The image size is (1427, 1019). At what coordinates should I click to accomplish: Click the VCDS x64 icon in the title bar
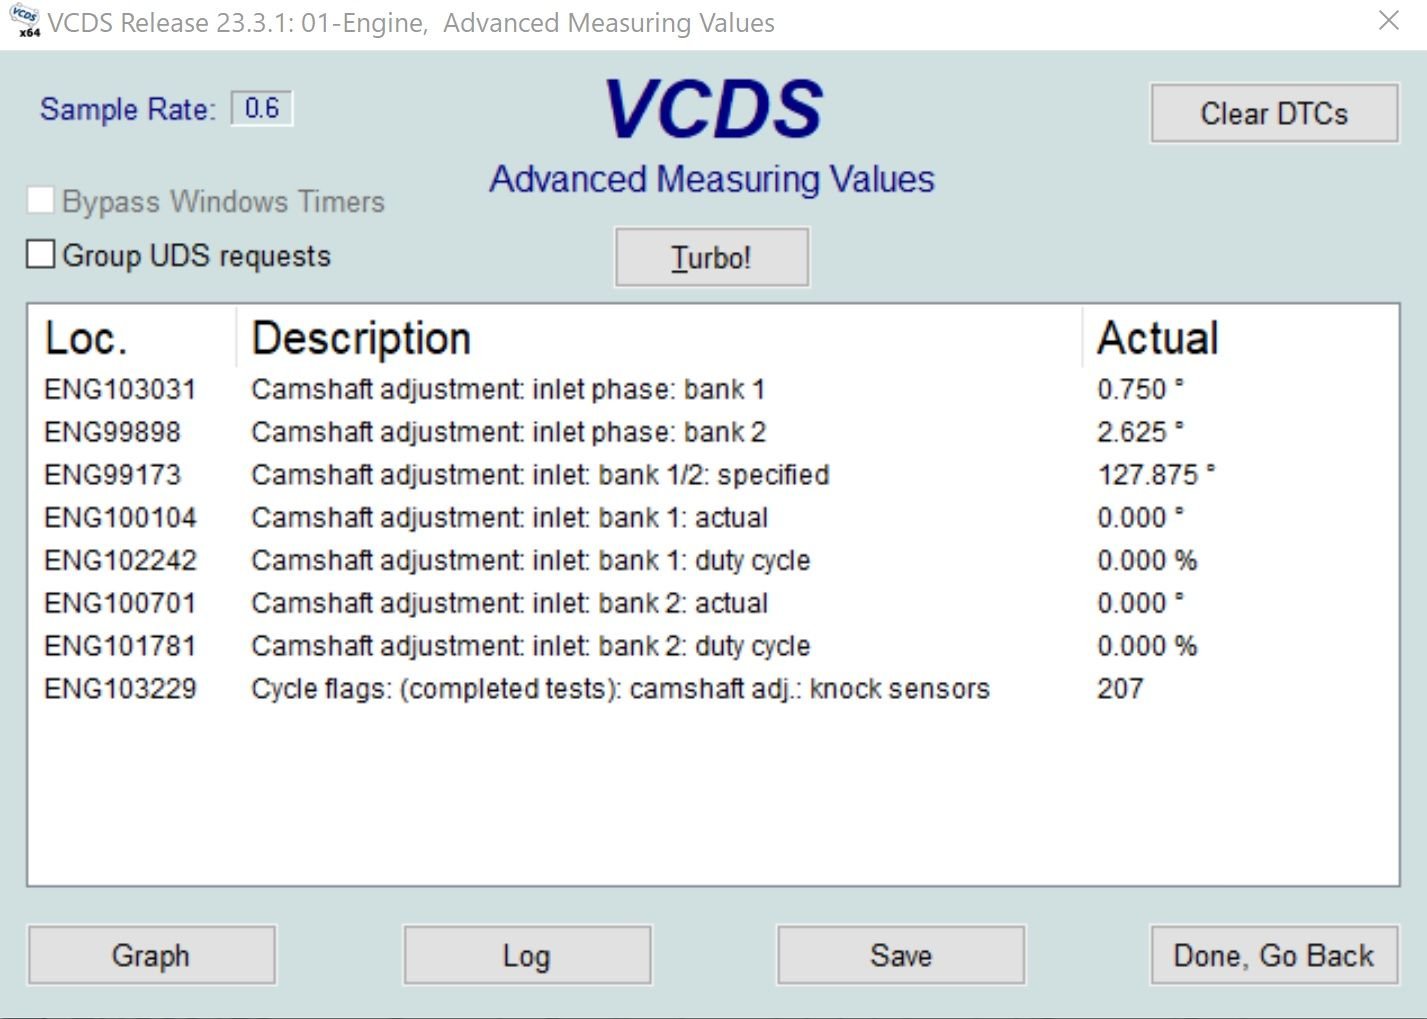point(22,21)
